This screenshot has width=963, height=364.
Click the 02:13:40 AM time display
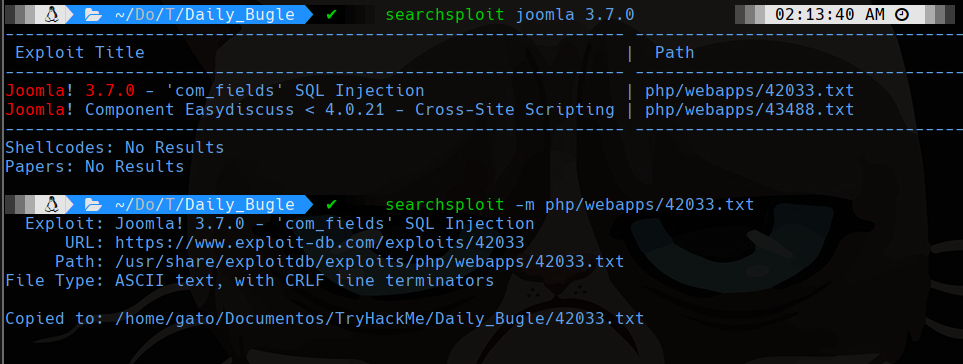830,15
